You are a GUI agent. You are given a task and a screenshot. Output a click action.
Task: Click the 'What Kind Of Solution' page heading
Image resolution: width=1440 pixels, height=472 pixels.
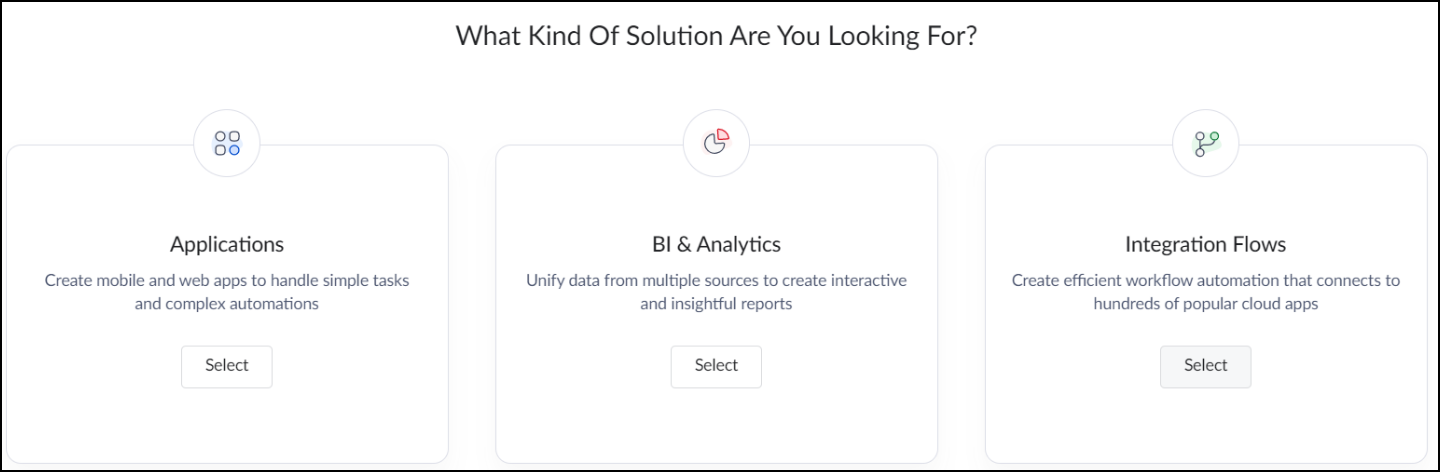(716, 36)
